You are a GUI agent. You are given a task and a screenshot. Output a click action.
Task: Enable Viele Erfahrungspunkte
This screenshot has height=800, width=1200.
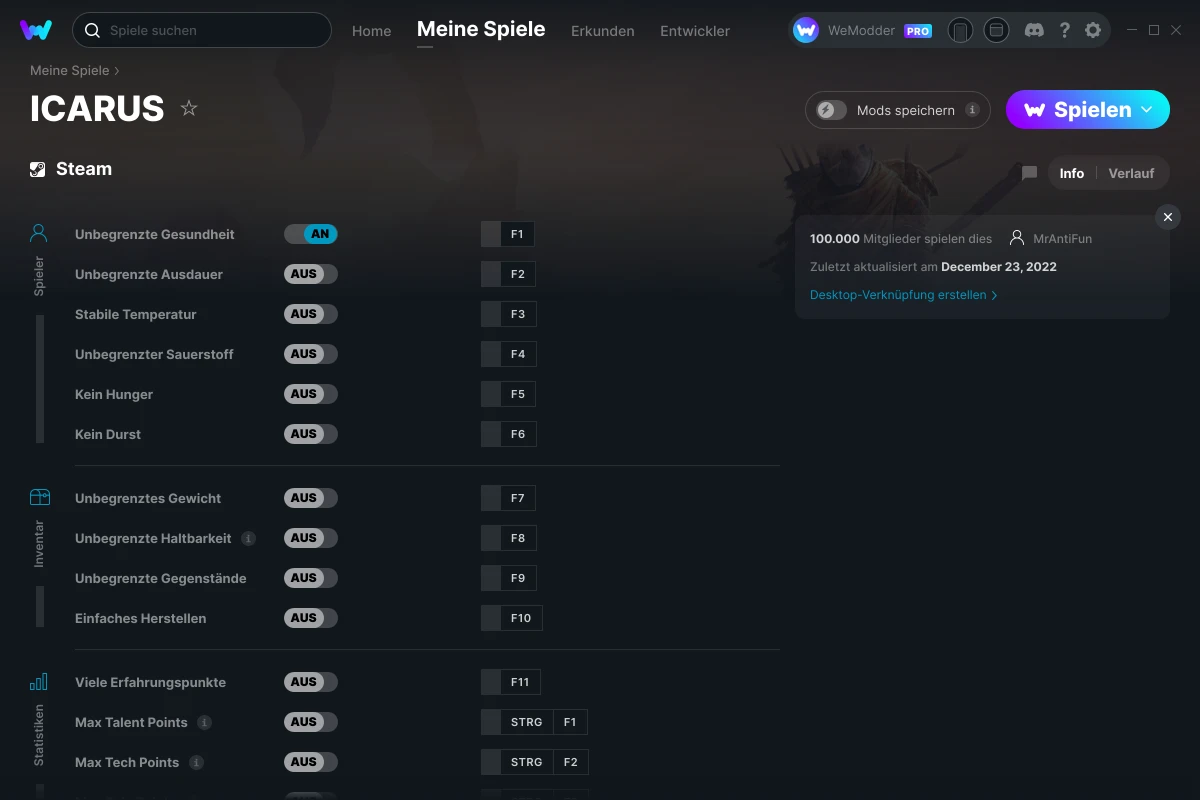tap(311, 682)
